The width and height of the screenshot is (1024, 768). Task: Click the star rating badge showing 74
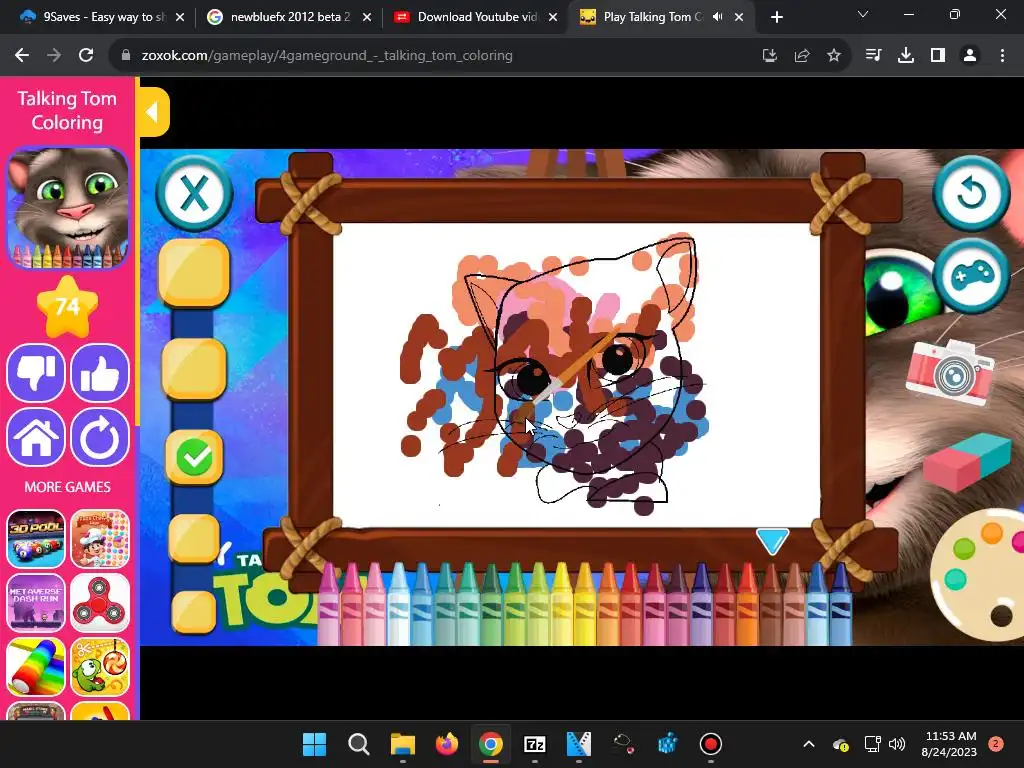tap(67, 306)
